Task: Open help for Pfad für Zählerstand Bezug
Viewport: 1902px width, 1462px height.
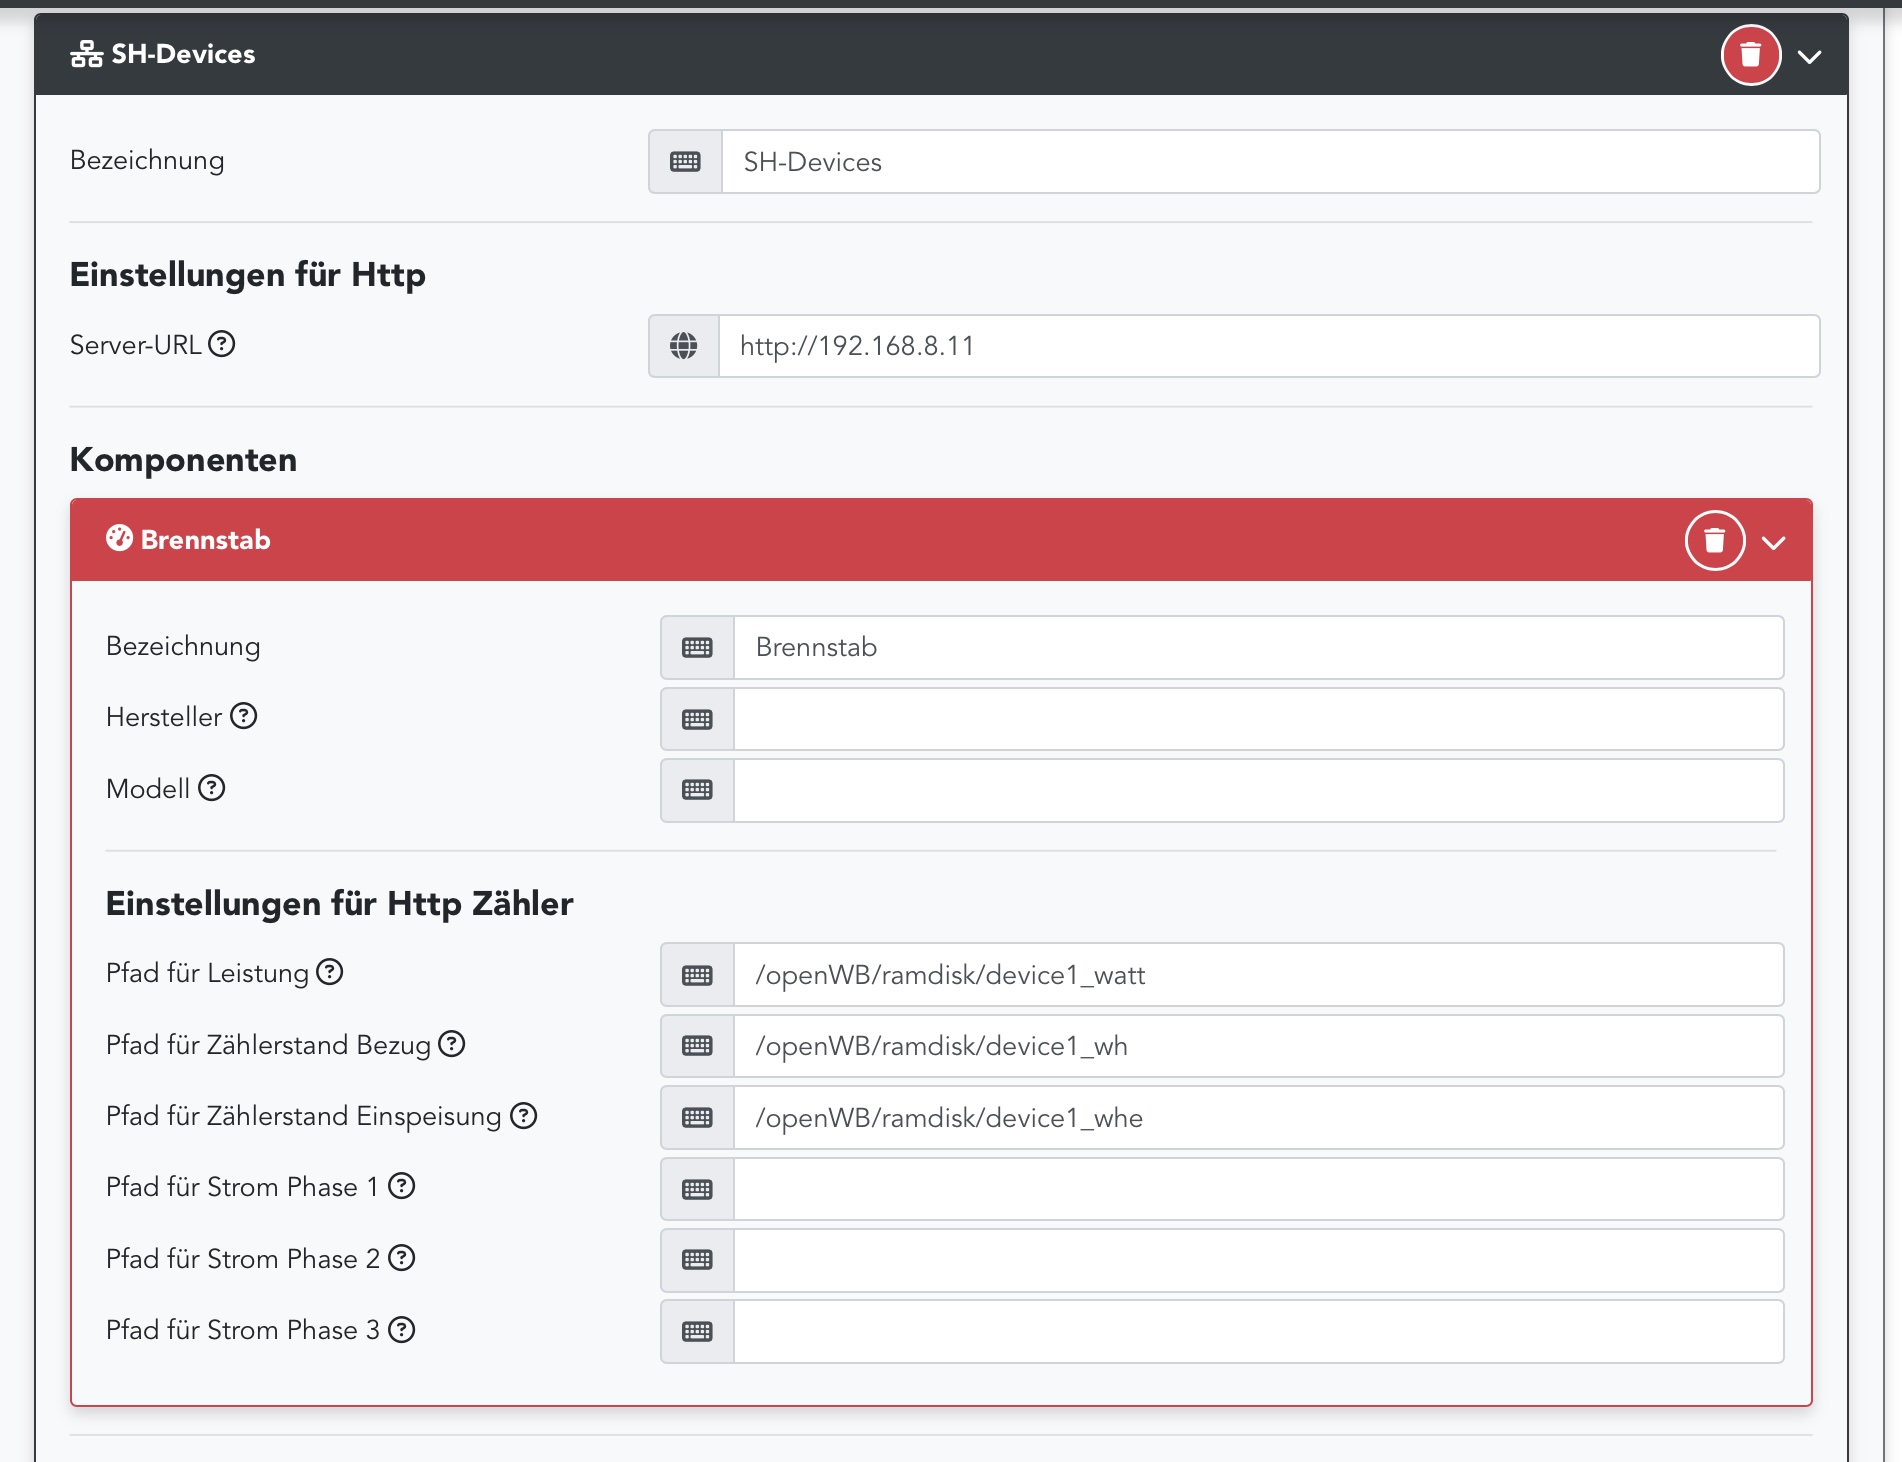Action: 452,1044
